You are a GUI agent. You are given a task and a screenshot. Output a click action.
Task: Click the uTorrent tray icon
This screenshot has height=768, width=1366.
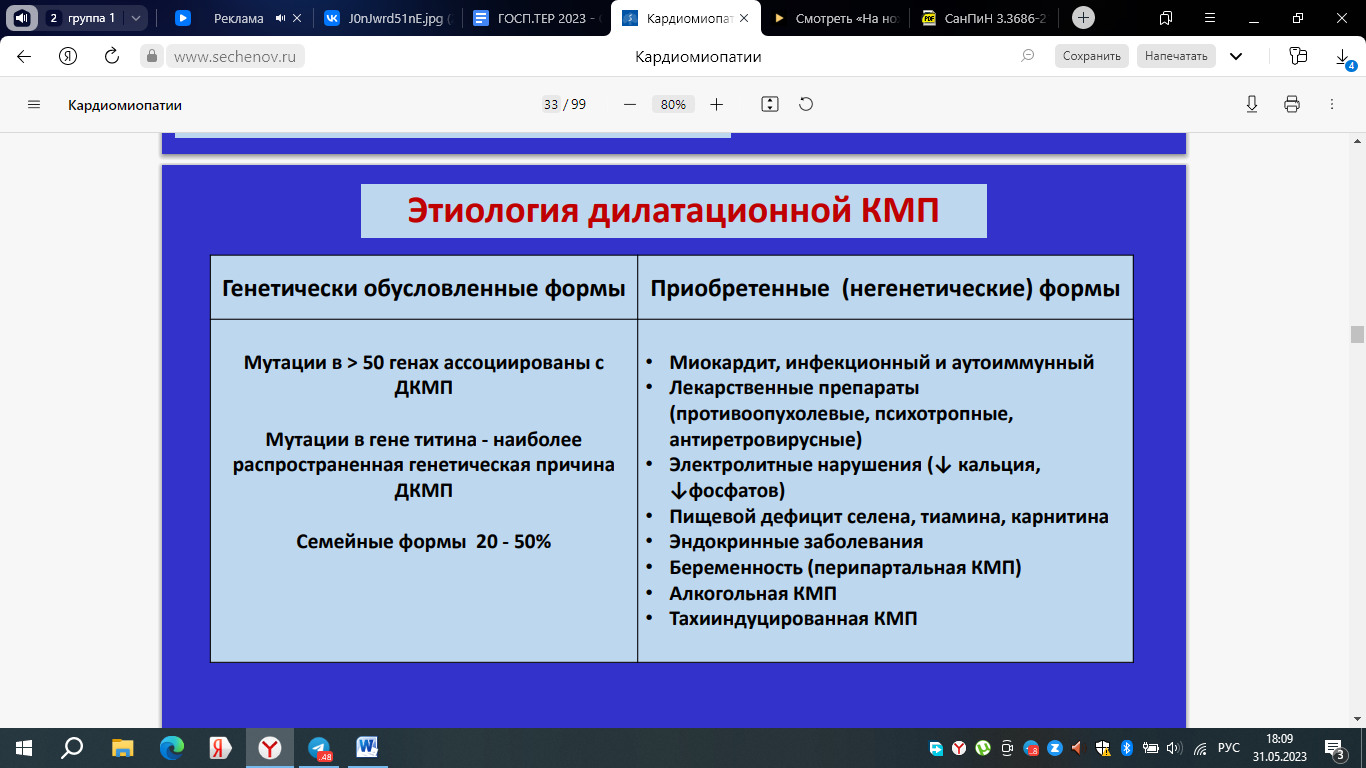(983, 747)
